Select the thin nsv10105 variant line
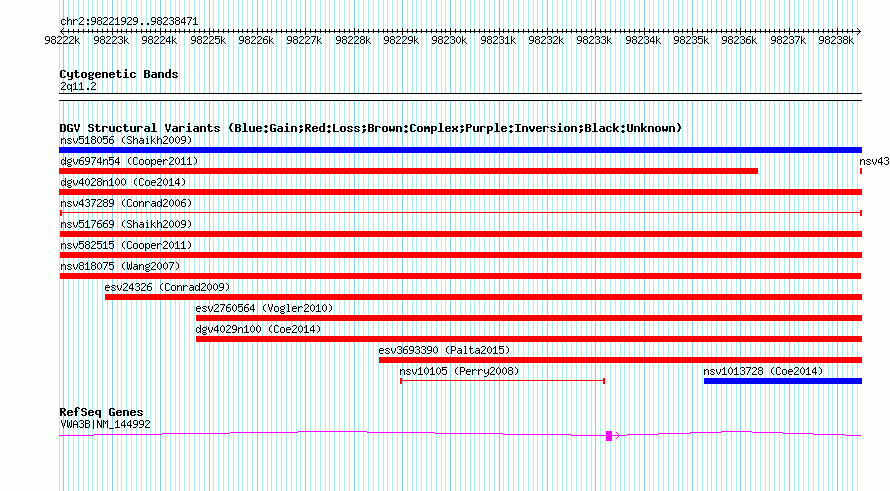The height and width of the screenshot is (491, 890). (502, 381)
